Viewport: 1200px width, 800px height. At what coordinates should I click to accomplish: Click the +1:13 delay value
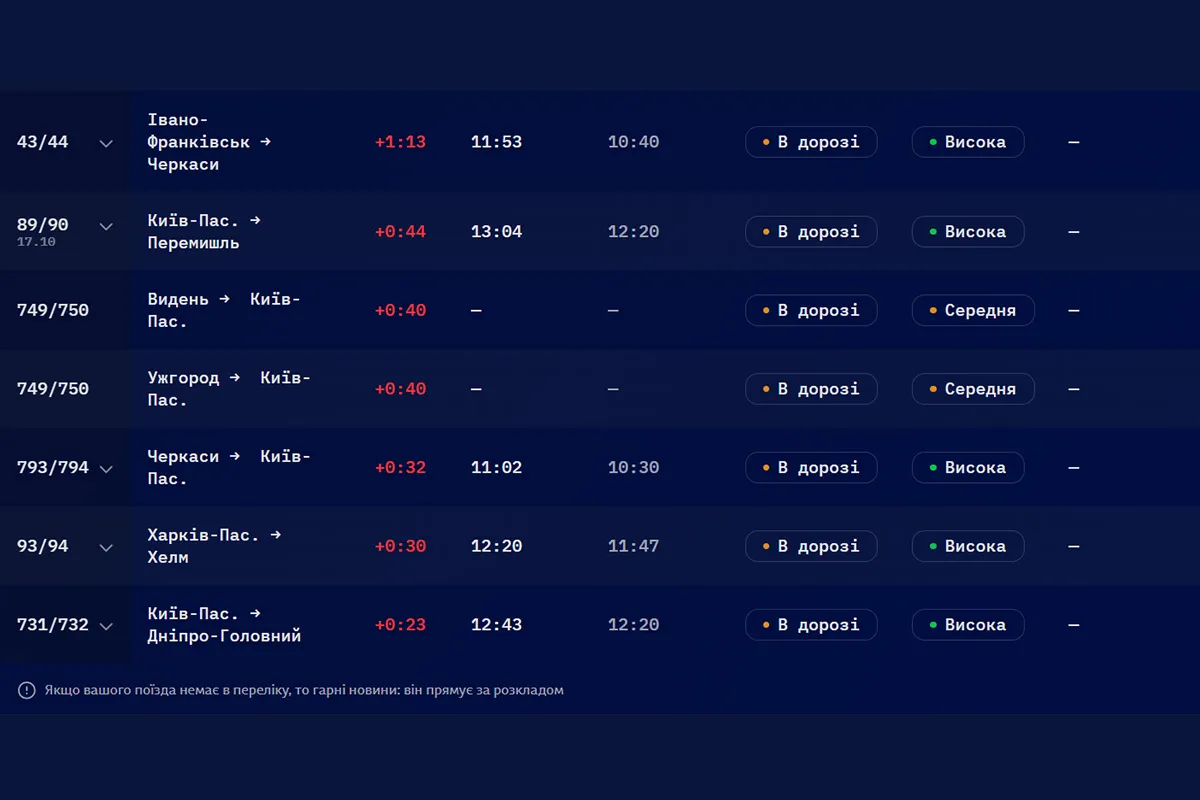coord(400,142)
